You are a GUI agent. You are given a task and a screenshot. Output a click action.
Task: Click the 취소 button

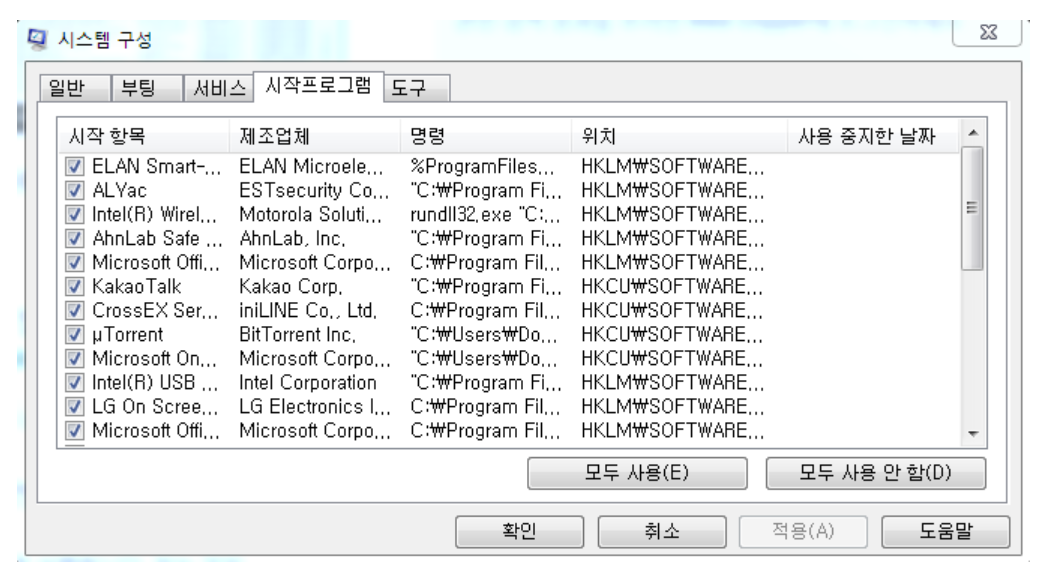click(661, 531)
